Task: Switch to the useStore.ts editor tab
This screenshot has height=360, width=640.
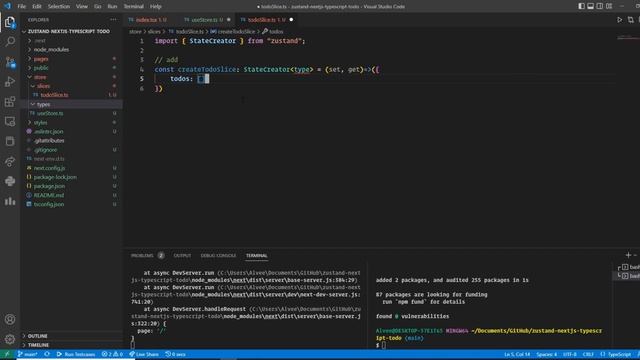Action: point(207,20)
